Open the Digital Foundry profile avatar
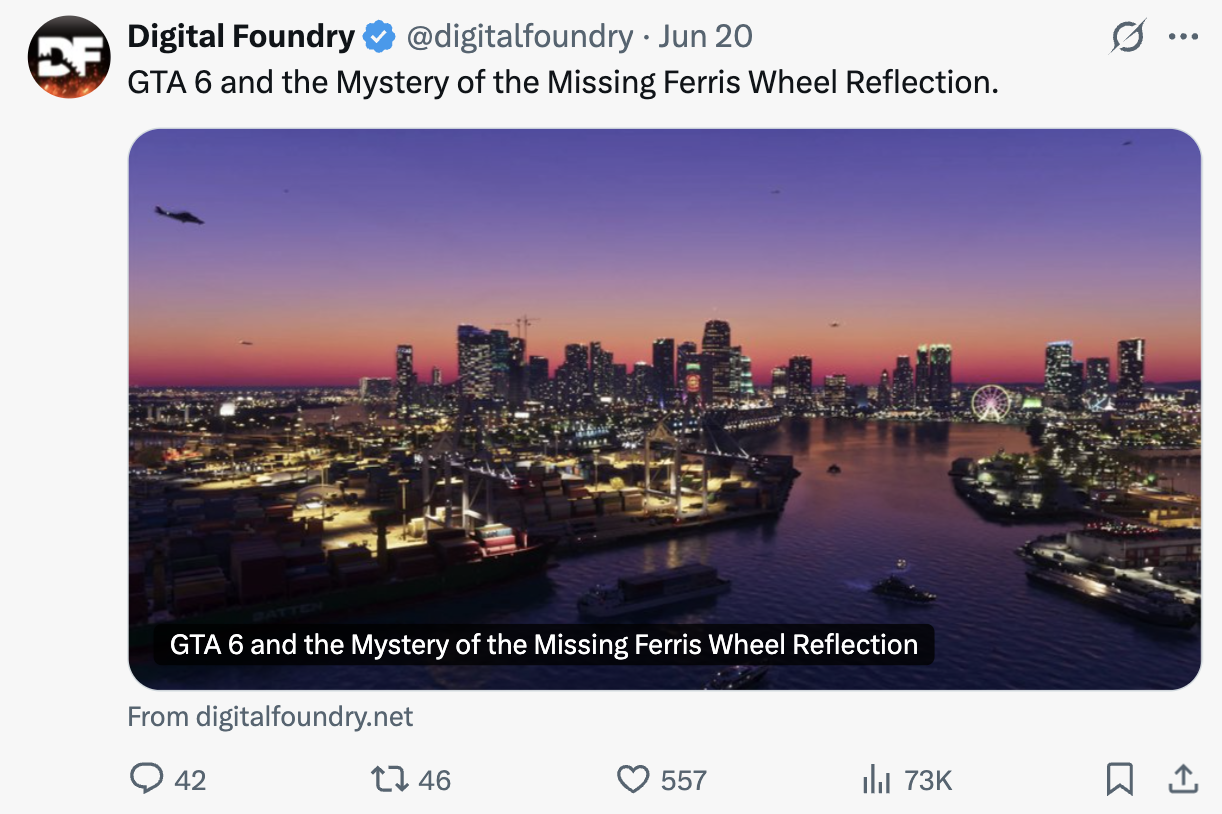Viewport: 1222px width, 814px height. (69, 57)
